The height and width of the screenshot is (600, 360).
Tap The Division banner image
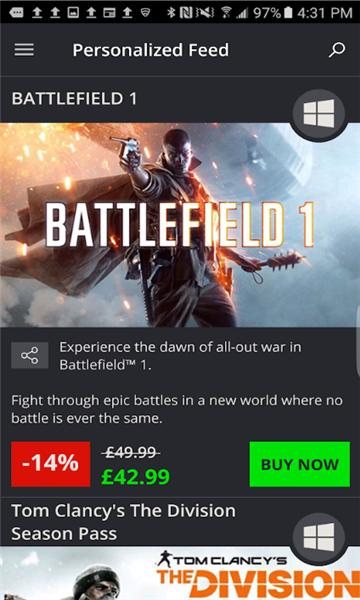pos(180,573)
